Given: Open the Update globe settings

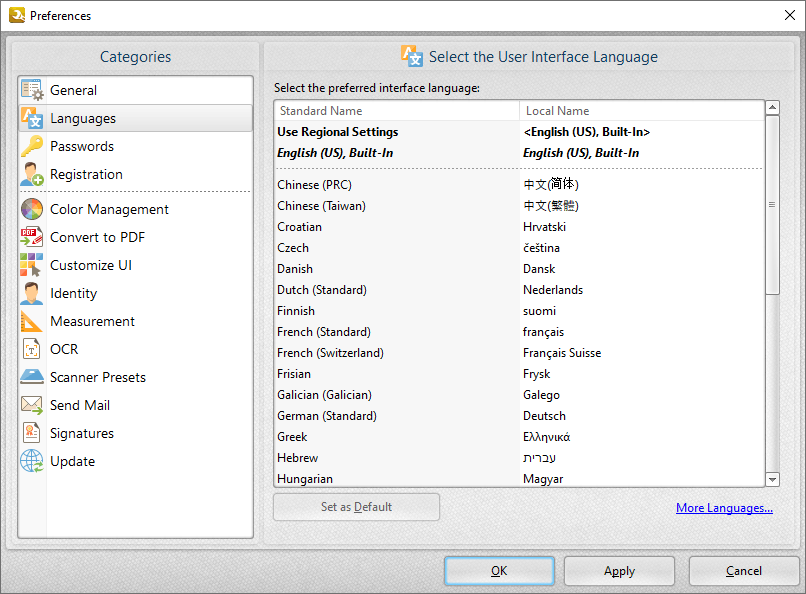Looking at the screenshot, I should [x=71, y=461].
